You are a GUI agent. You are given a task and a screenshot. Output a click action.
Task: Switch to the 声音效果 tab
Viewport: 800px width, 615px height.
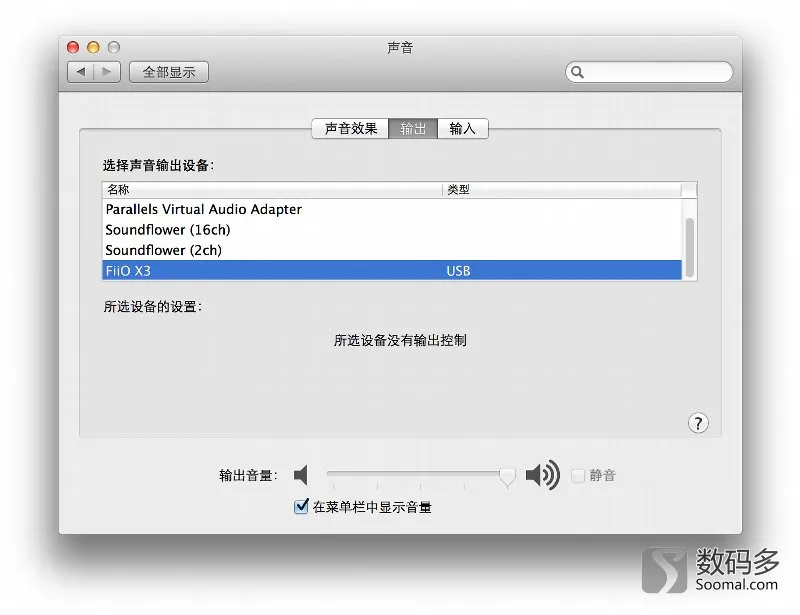(x=351, y=128)
